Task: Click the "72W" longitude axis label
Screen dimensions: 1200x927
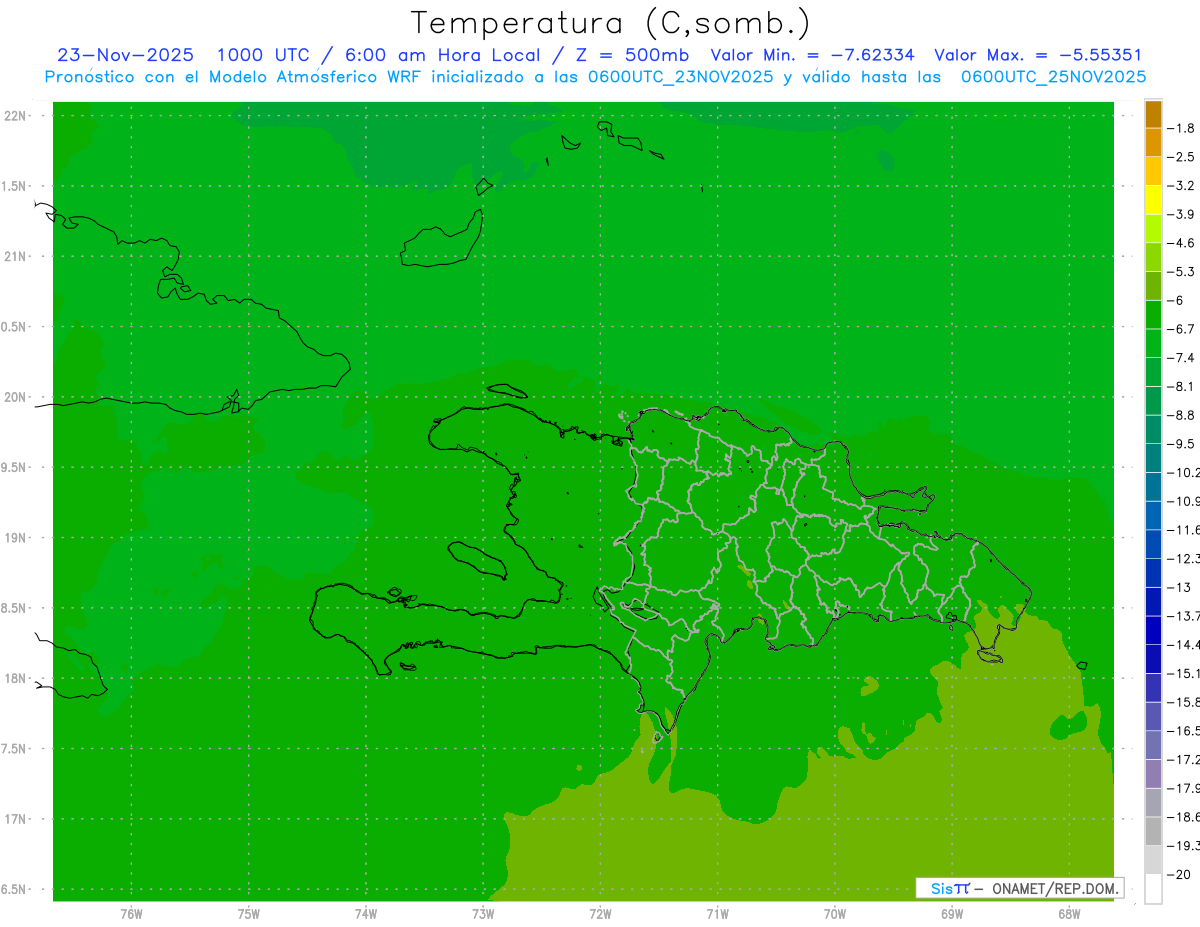Action: click(600, 914)
